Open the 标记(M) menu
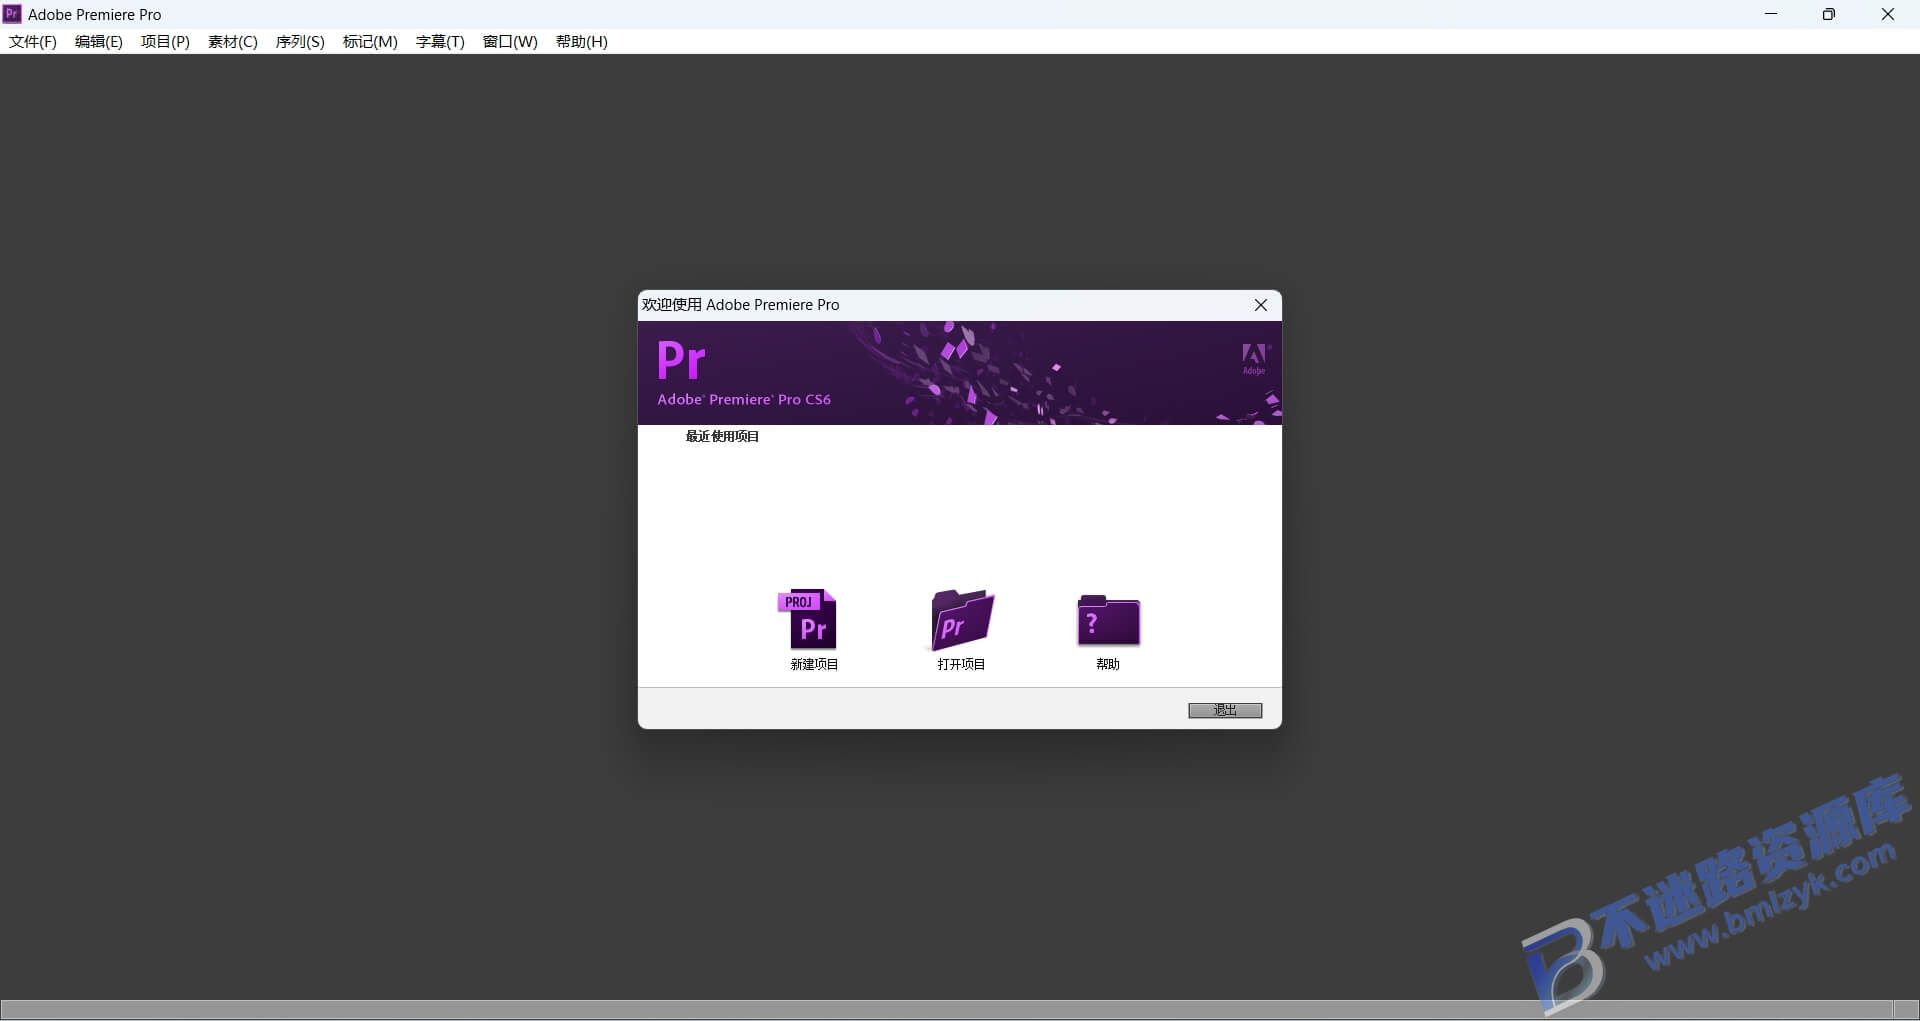 click(369, 41)
